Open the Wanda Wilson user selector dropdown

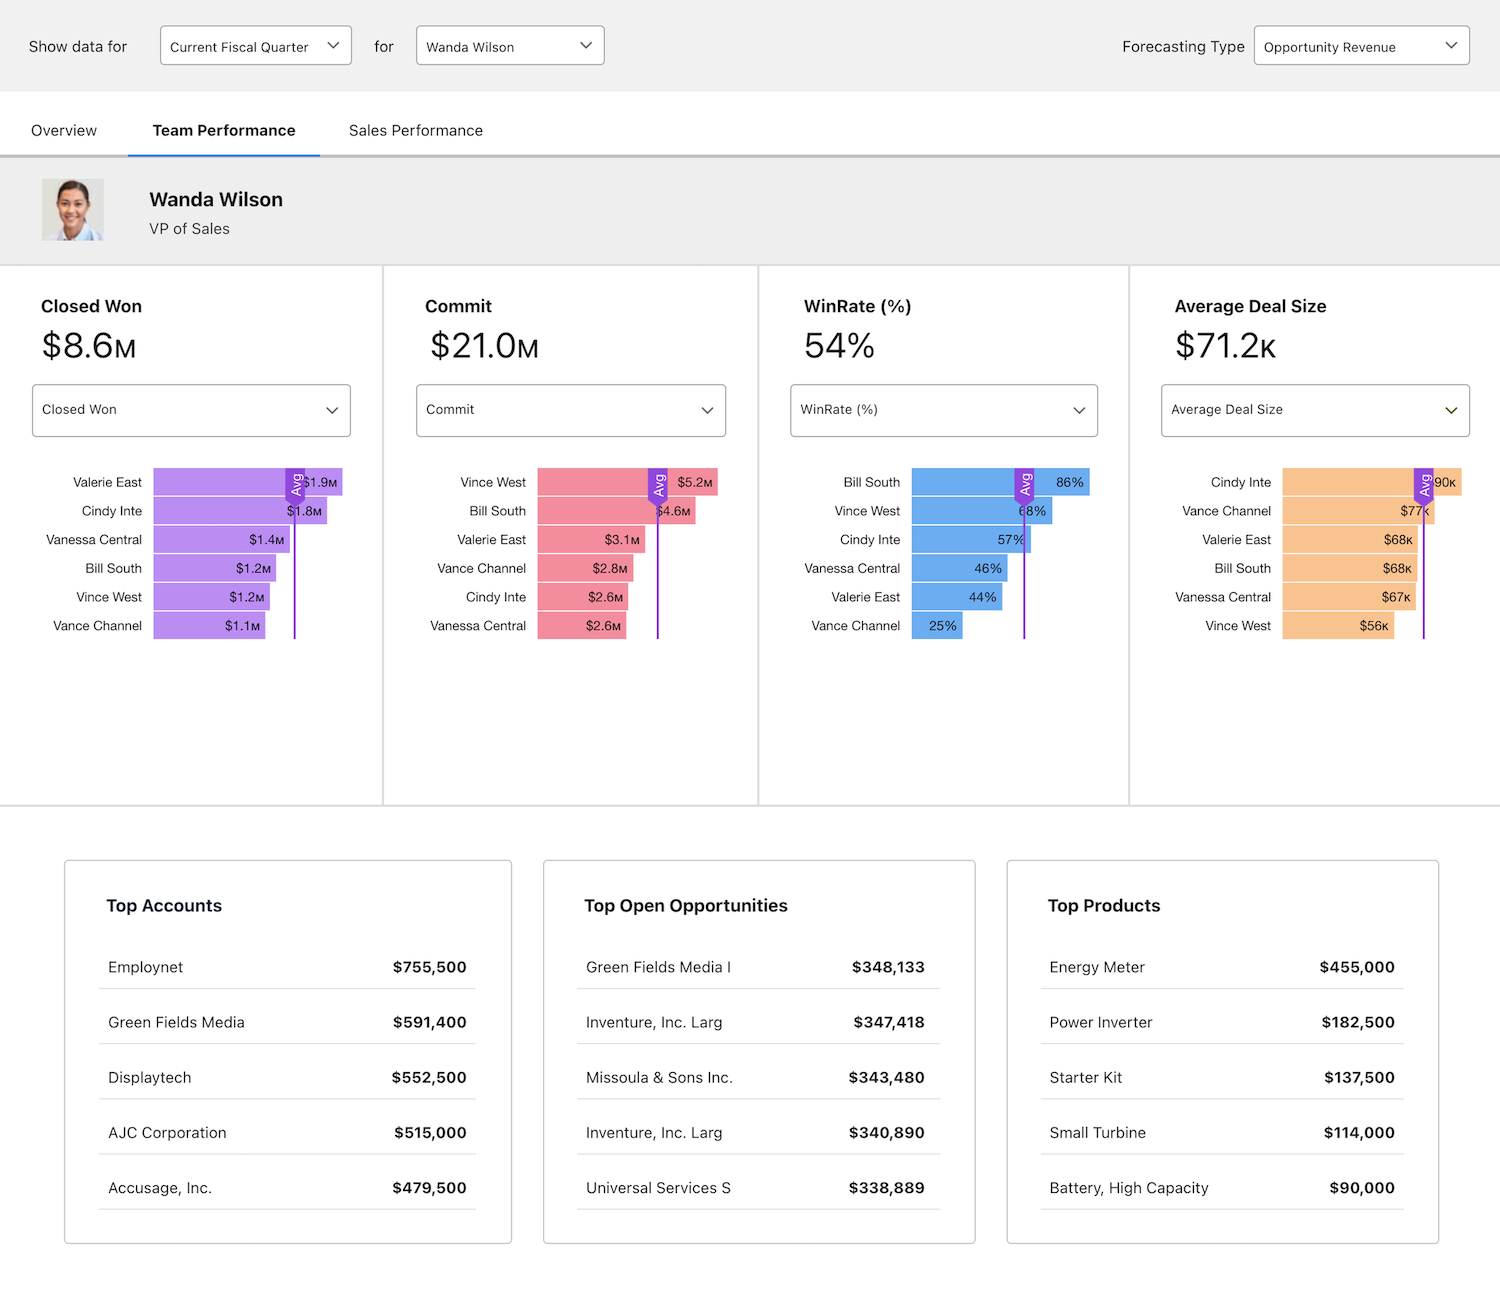tap(509, 45)
